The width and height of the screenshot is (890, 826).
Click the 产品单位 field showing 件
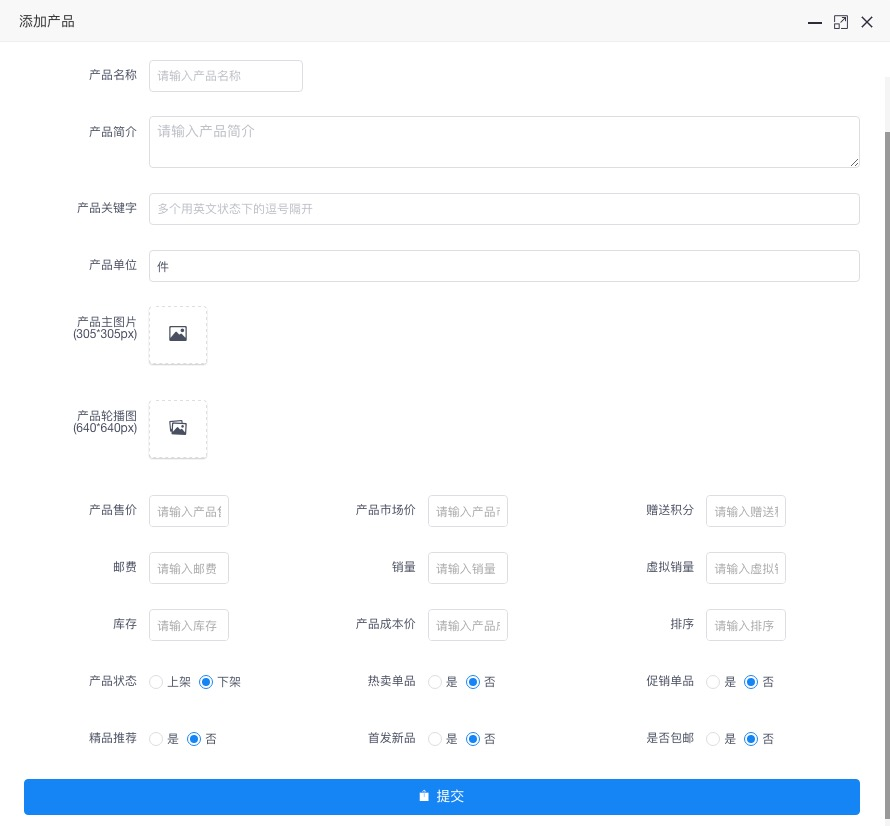tap(504, 265)
